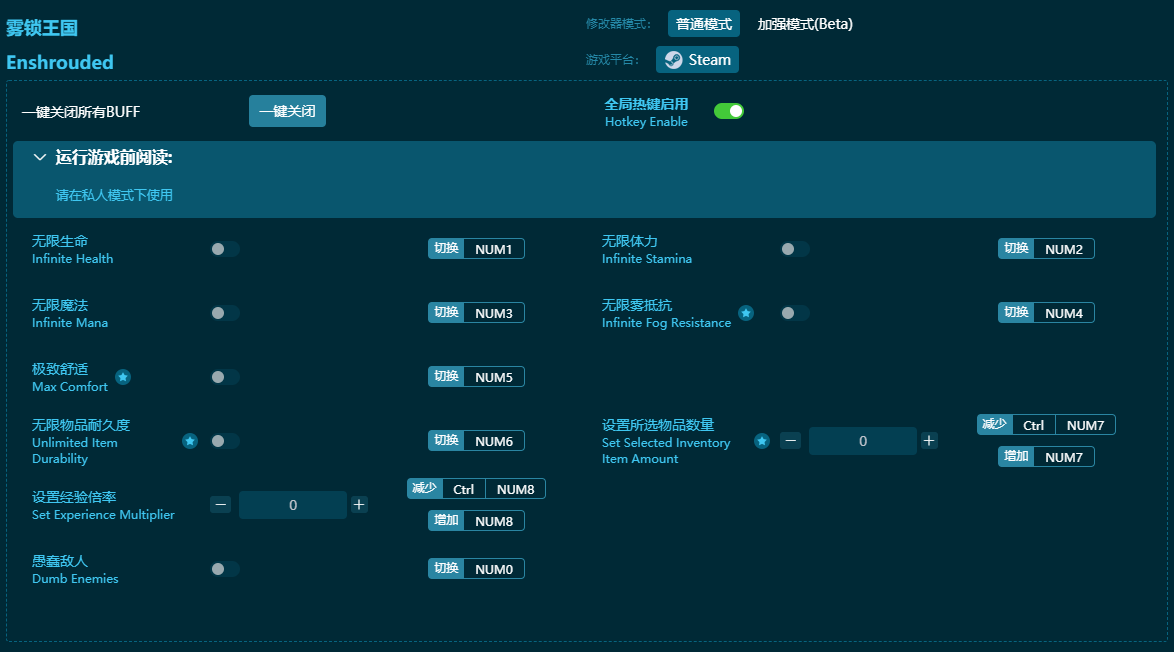Switch on Max Comfort
This screenshot has height=652, width=1174.
pyautogui.click(x=225, y=377)
